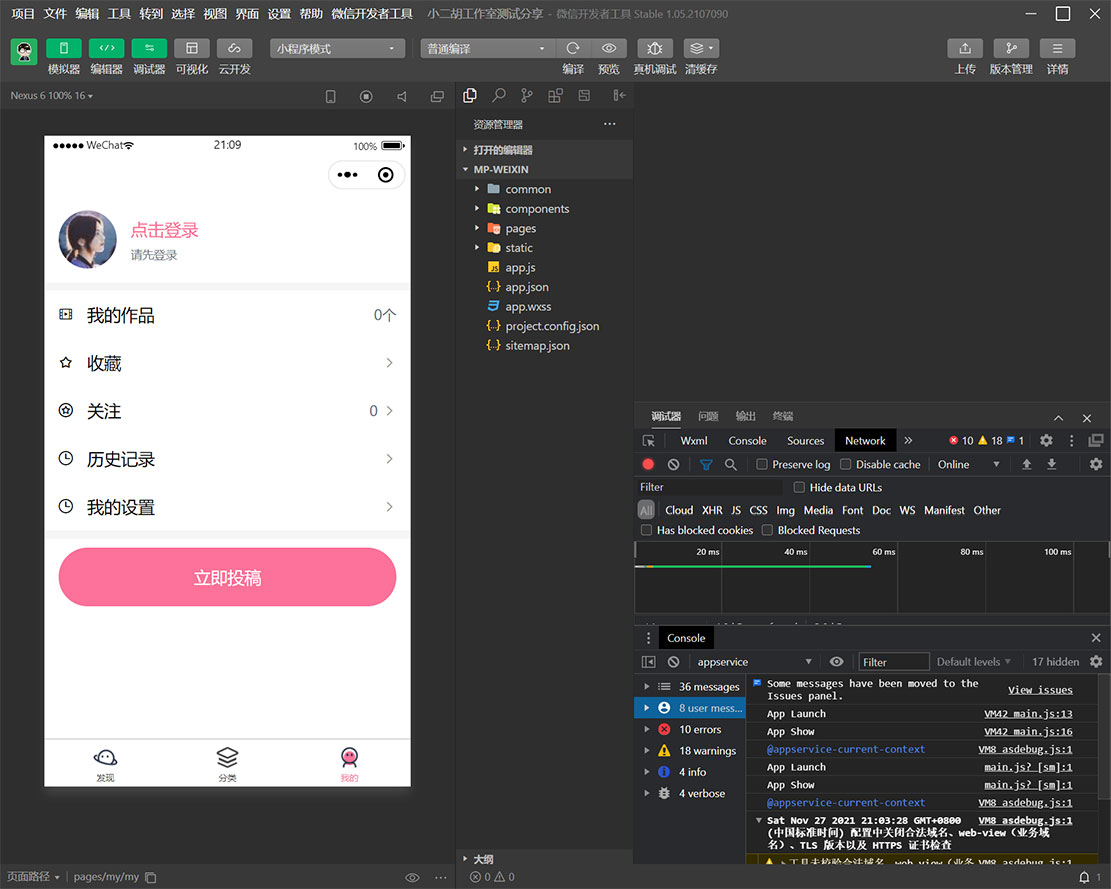
Task: Open the 普通编译 compile mode dropdown
Action: click(487, 48)
